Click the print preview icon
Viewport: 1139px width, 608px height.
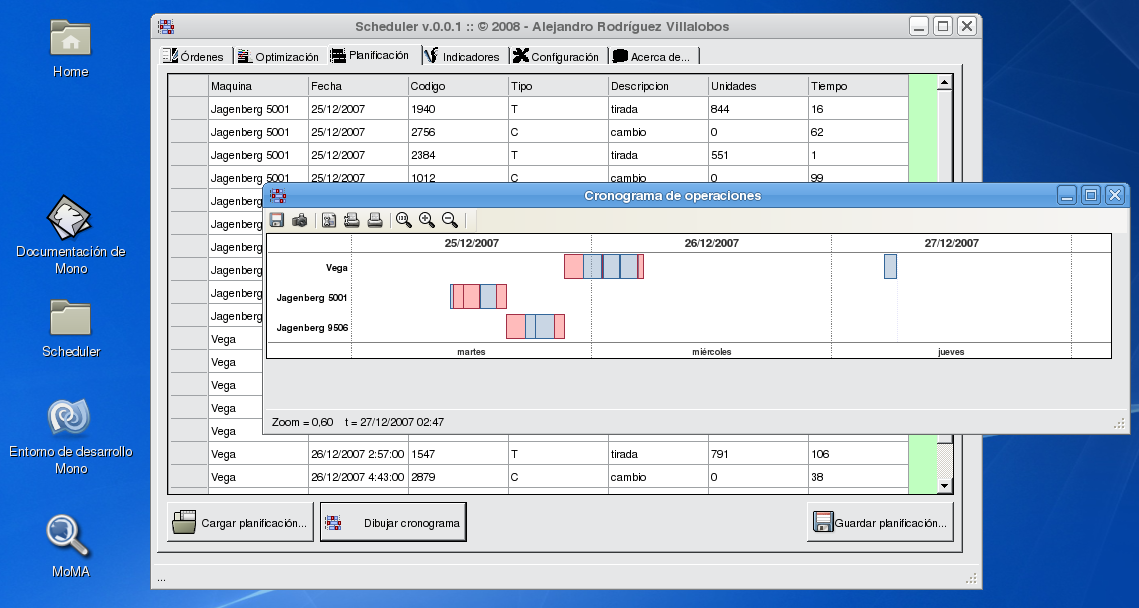coord(351,221)
